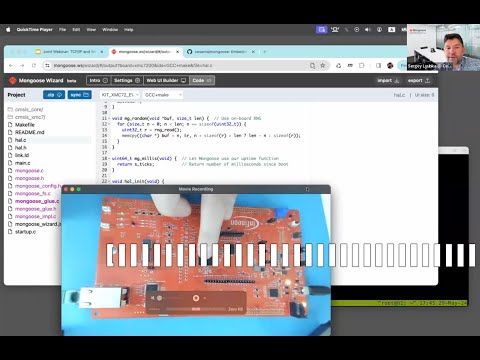Image resolution: width=480 pixels, height=360 pixels.
Task: Open the Intro section
Action: point(98,80)
